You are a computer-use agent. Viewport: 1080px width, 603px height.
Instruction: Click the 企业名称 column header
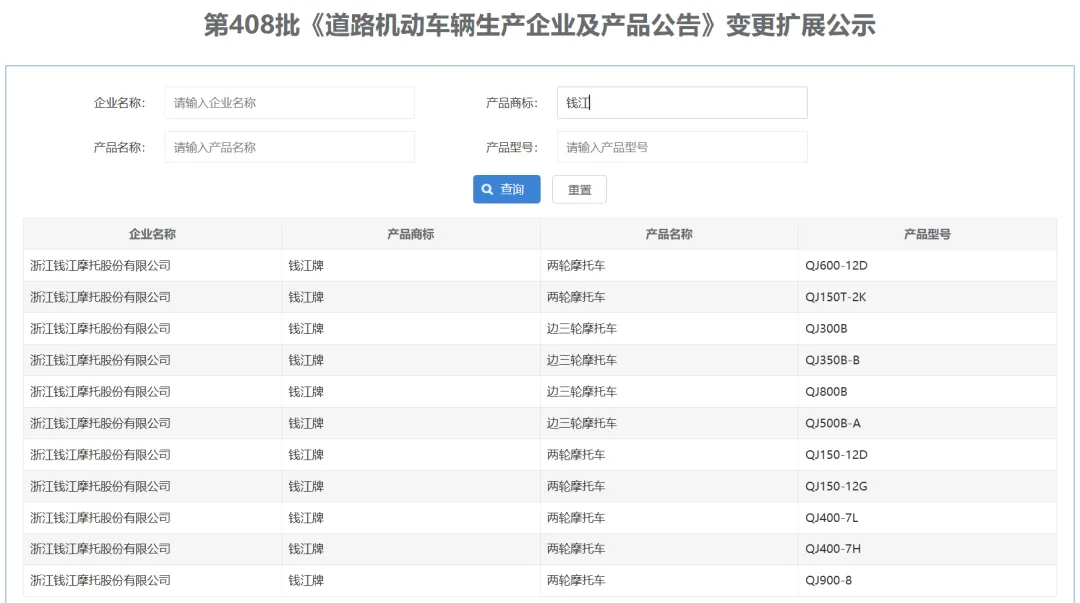tap(152, 234)
